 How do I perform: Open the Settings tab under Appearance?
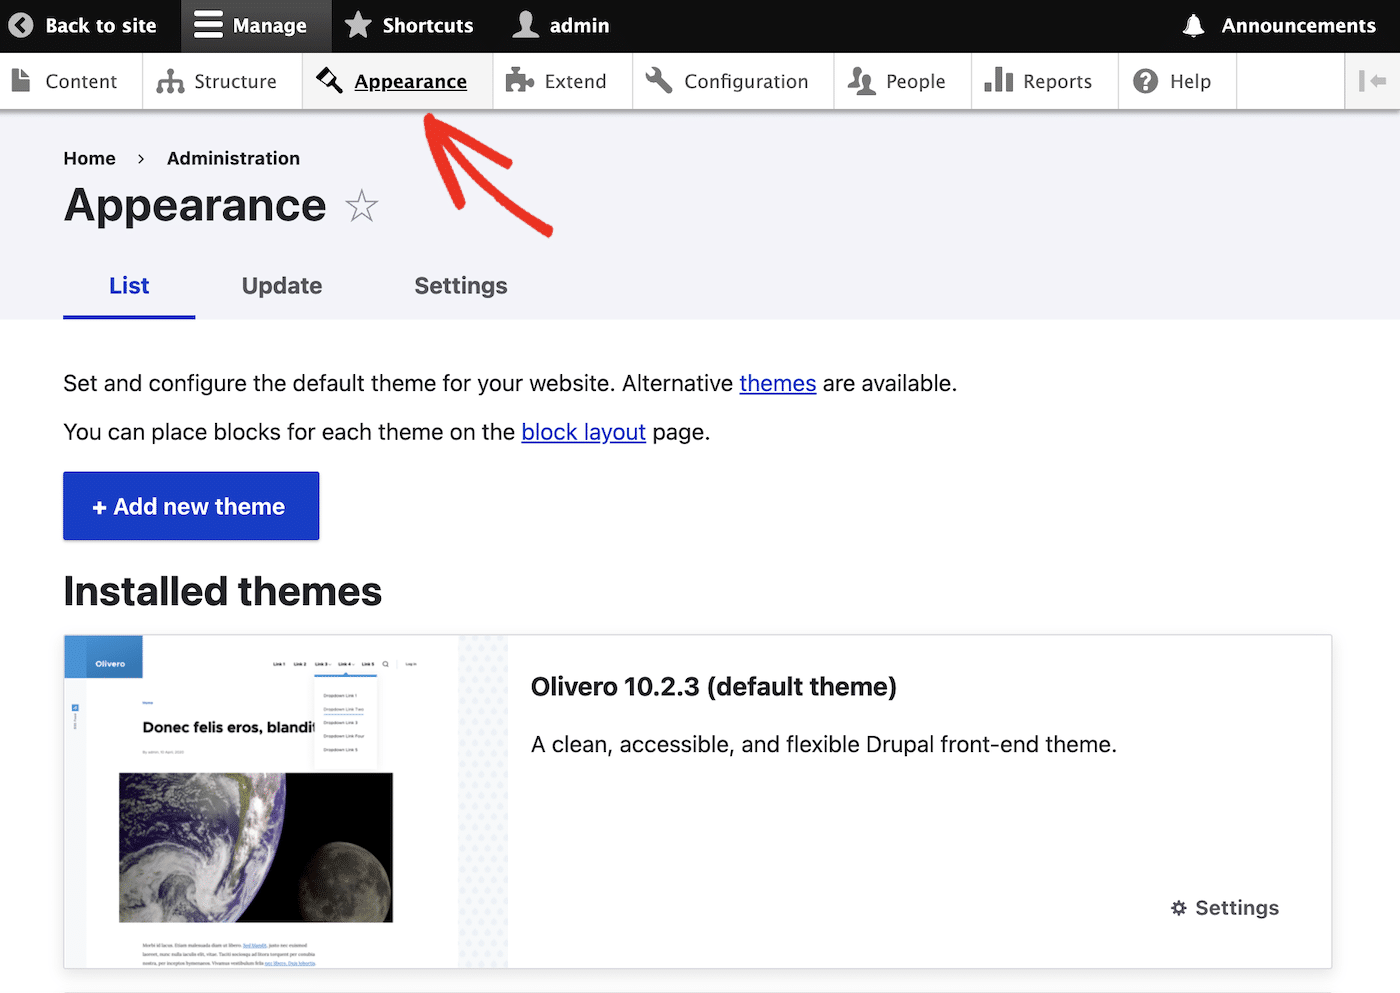click(460, 286)
